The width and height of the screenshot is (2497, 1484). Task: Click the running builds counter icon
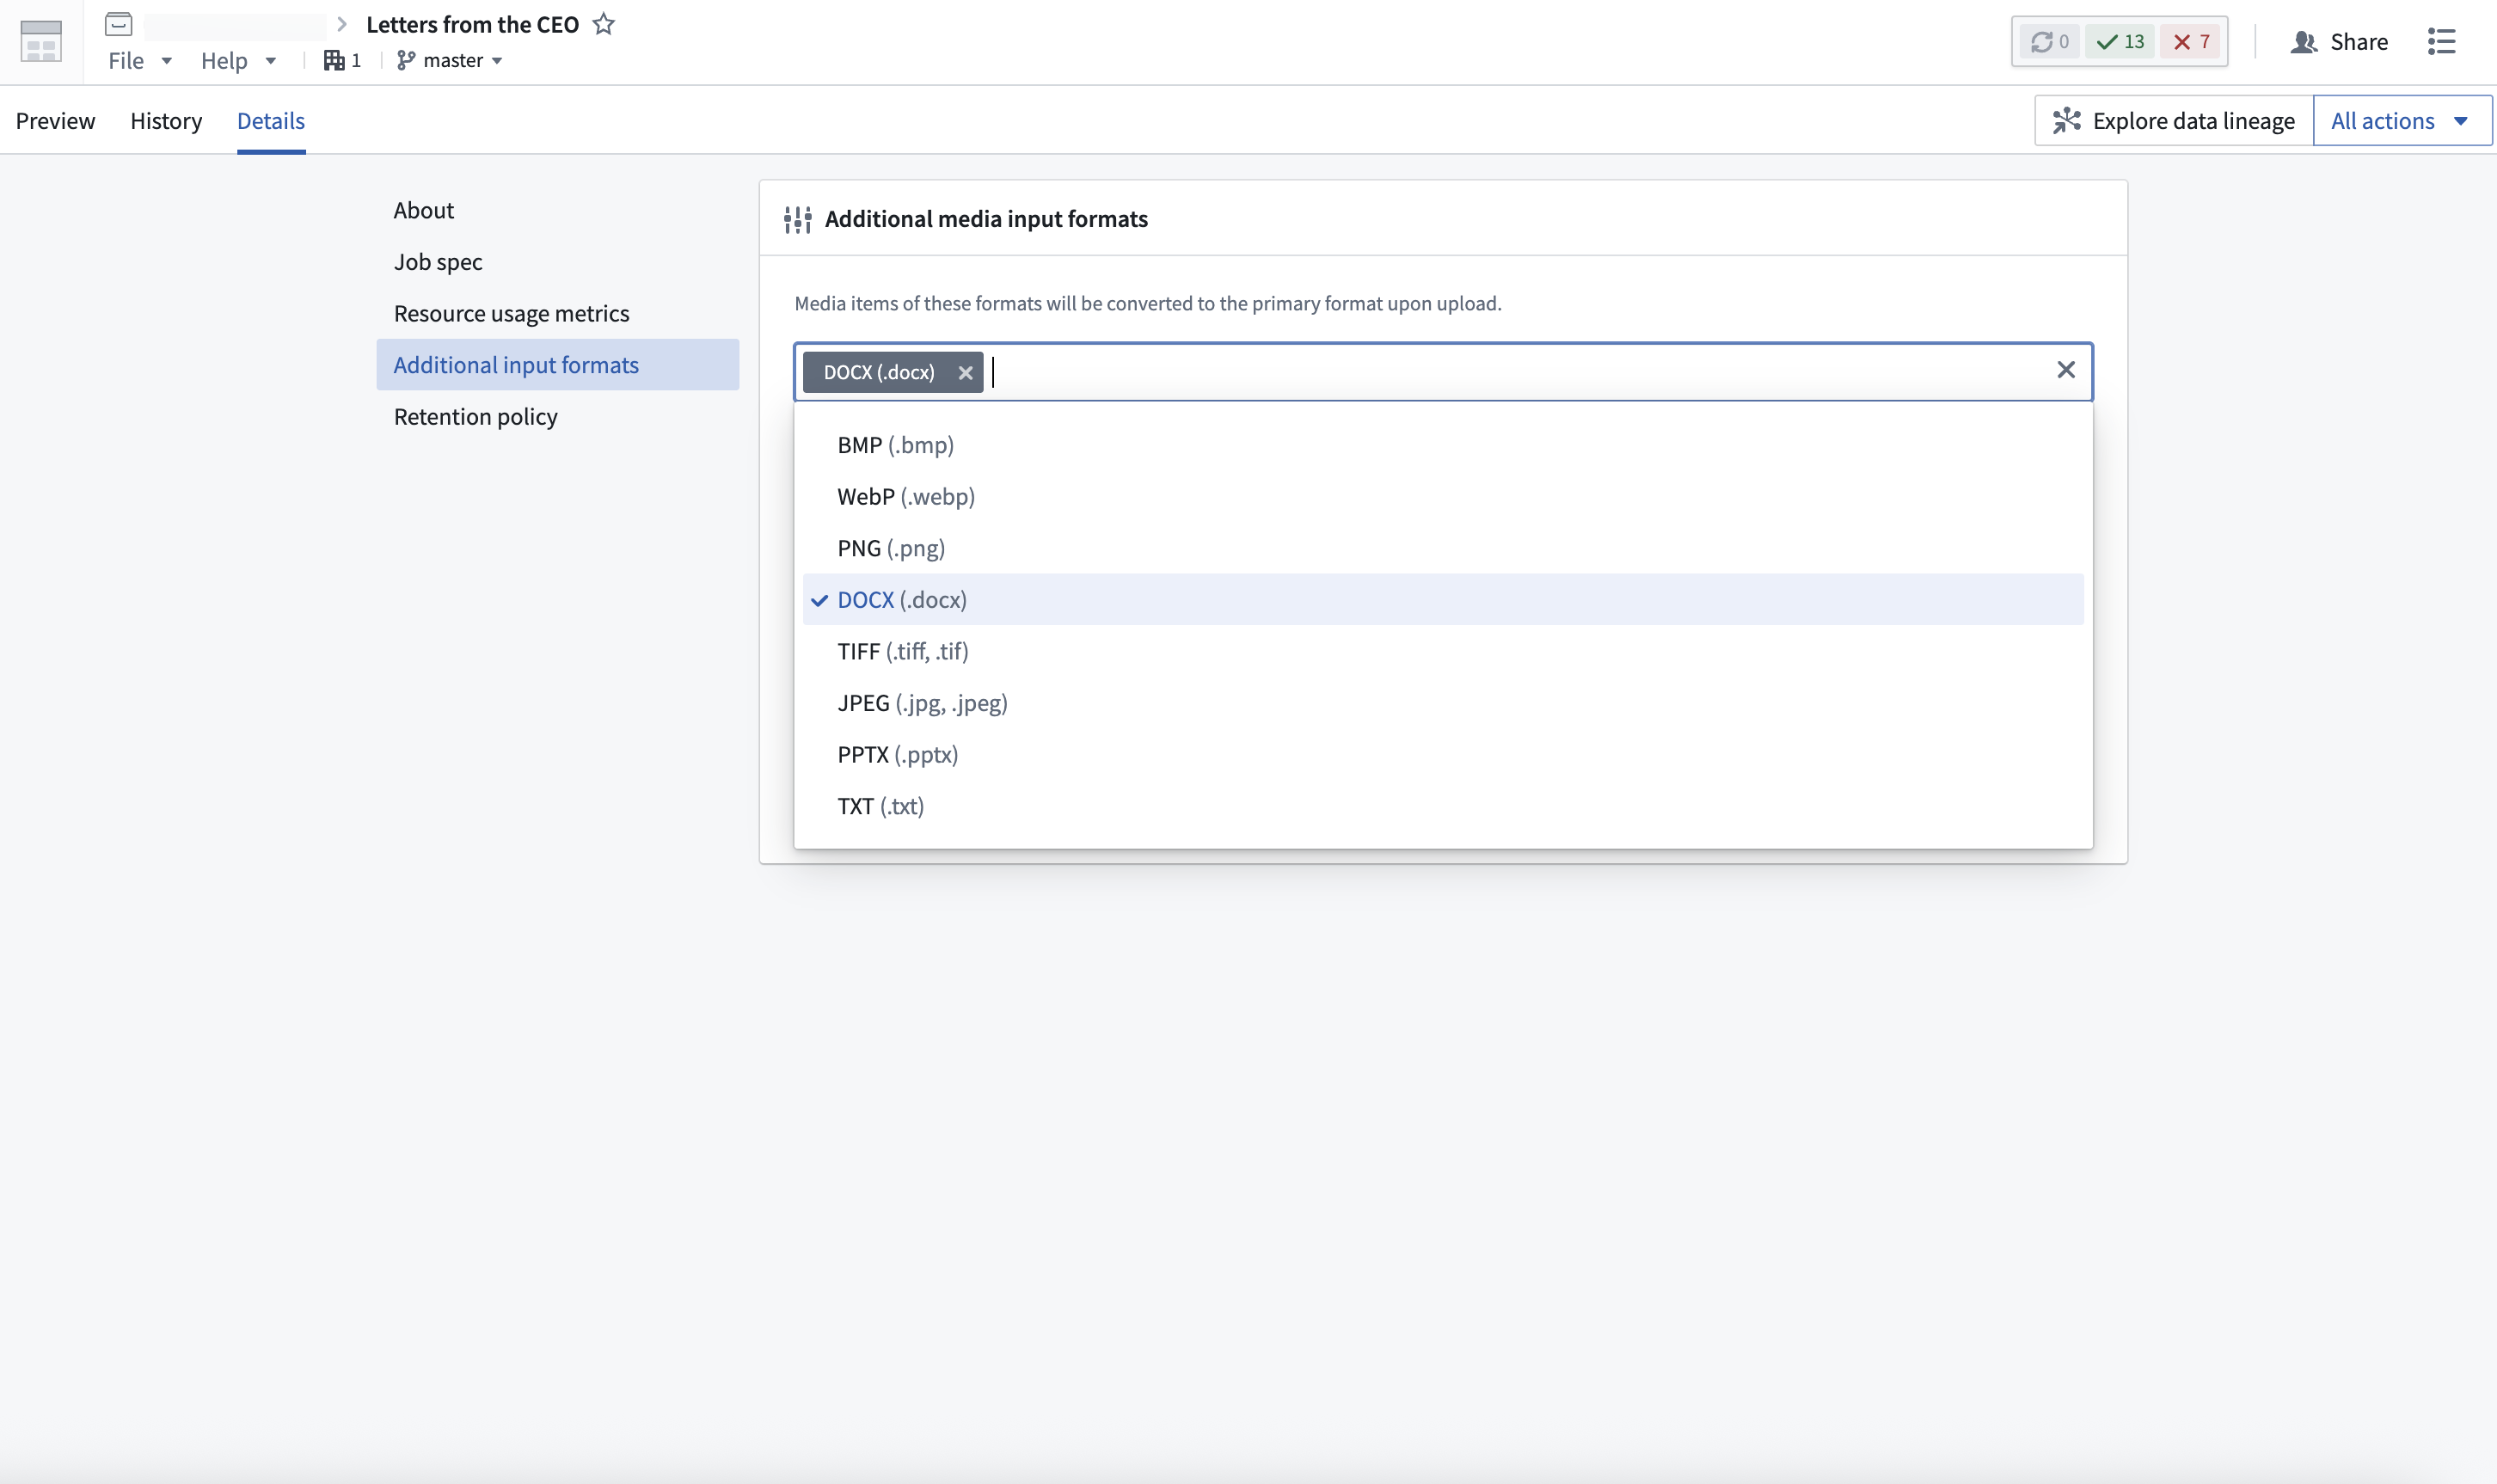coord(2048,42)
